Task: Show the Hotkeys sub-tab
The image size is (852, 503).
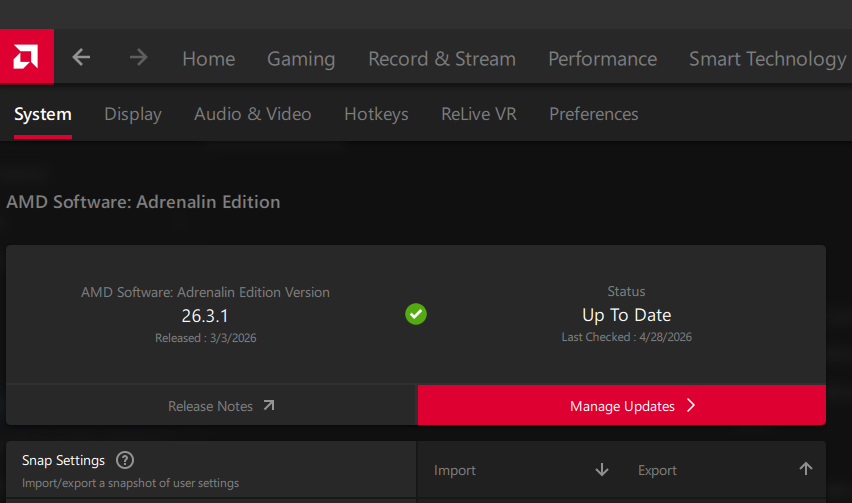Action: click(x=376, y=114)
